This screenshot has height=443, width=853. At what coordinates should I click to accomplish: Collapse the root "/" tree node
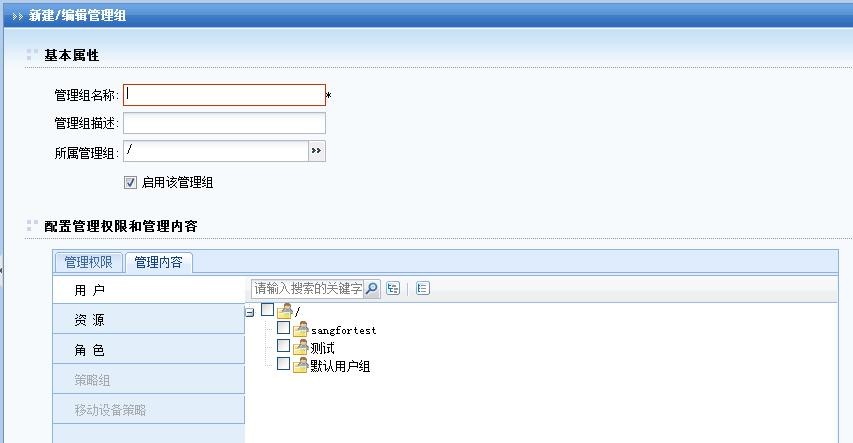click(x=250, y=312)
